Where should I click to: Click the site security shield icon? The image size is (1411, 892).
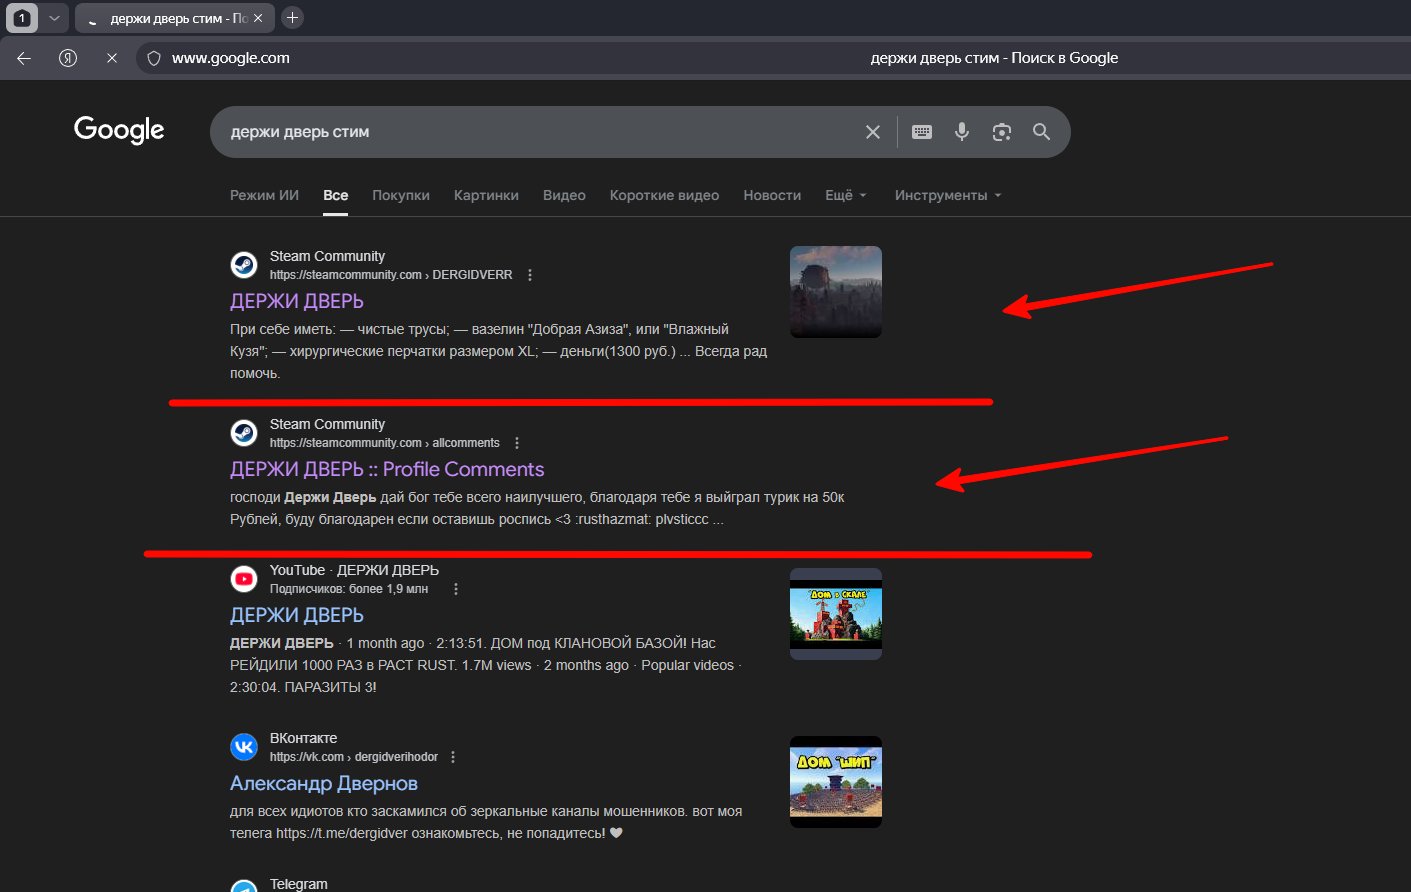(x=154, y=58)
